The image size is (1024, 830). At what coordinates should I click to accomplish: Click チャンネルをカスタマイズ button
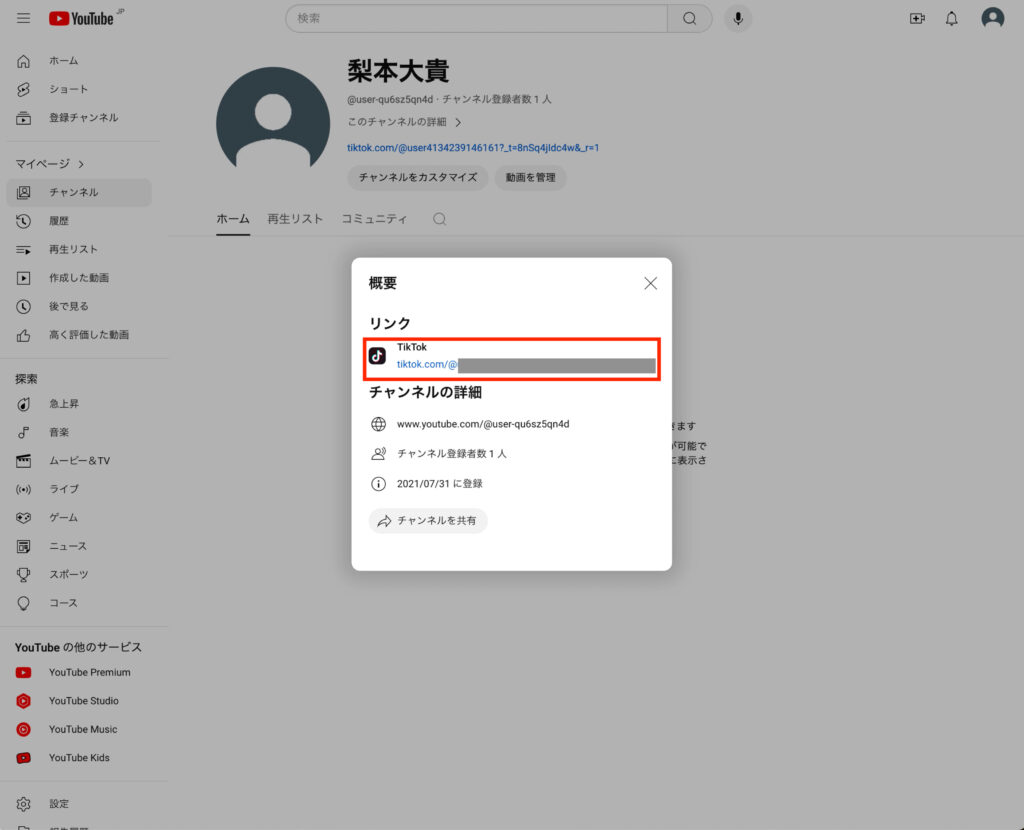click(418, 177)
